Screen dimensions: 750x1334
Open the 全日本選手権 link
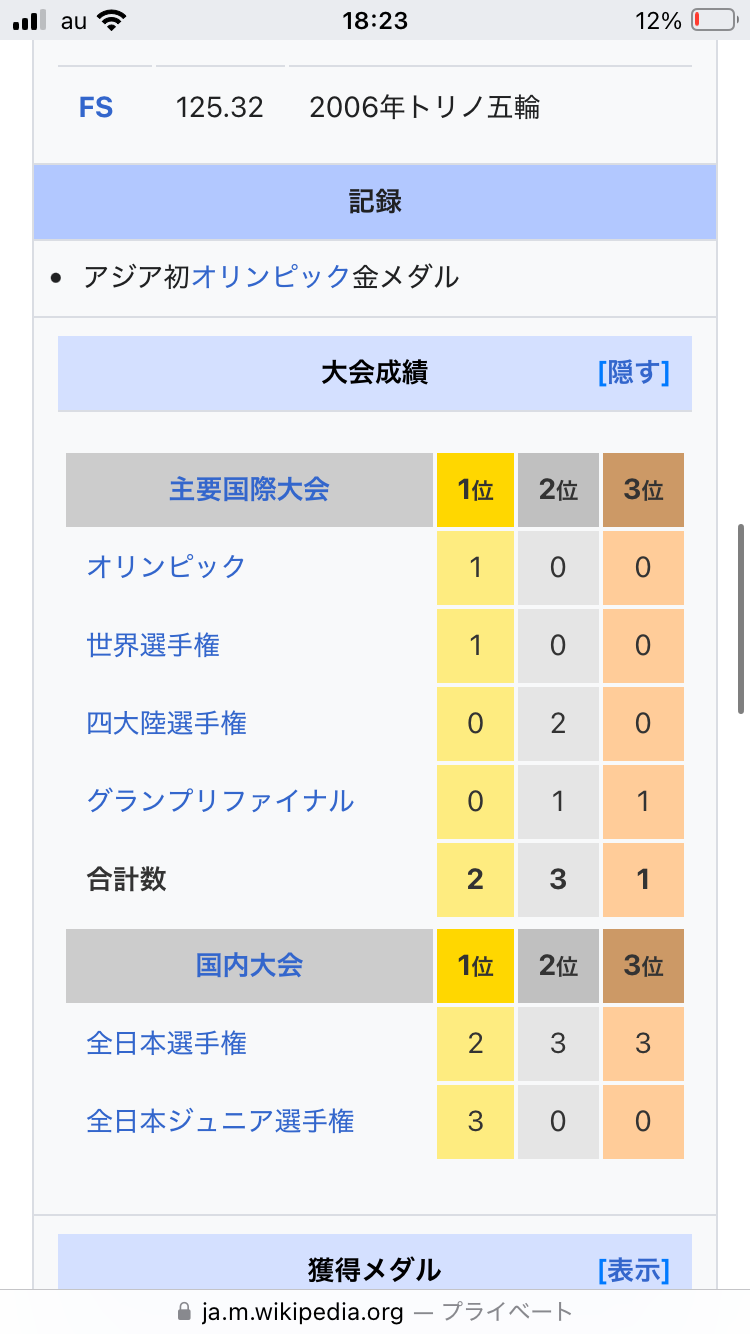[166, 1044]
